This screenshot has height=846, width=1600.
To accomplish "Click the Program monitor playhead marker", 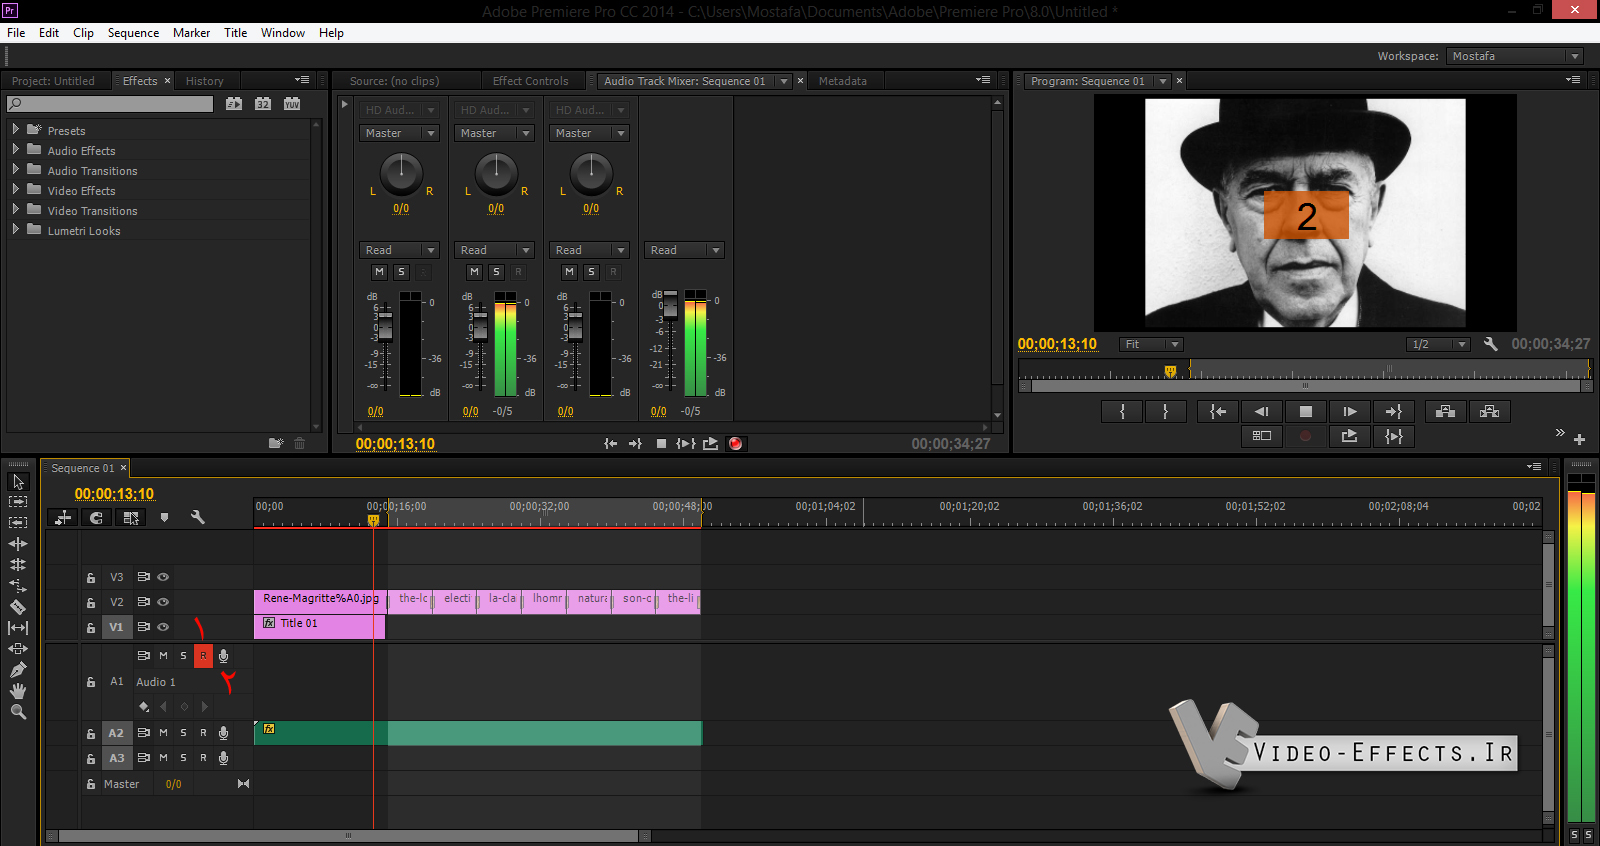I will click(1170, 371).
